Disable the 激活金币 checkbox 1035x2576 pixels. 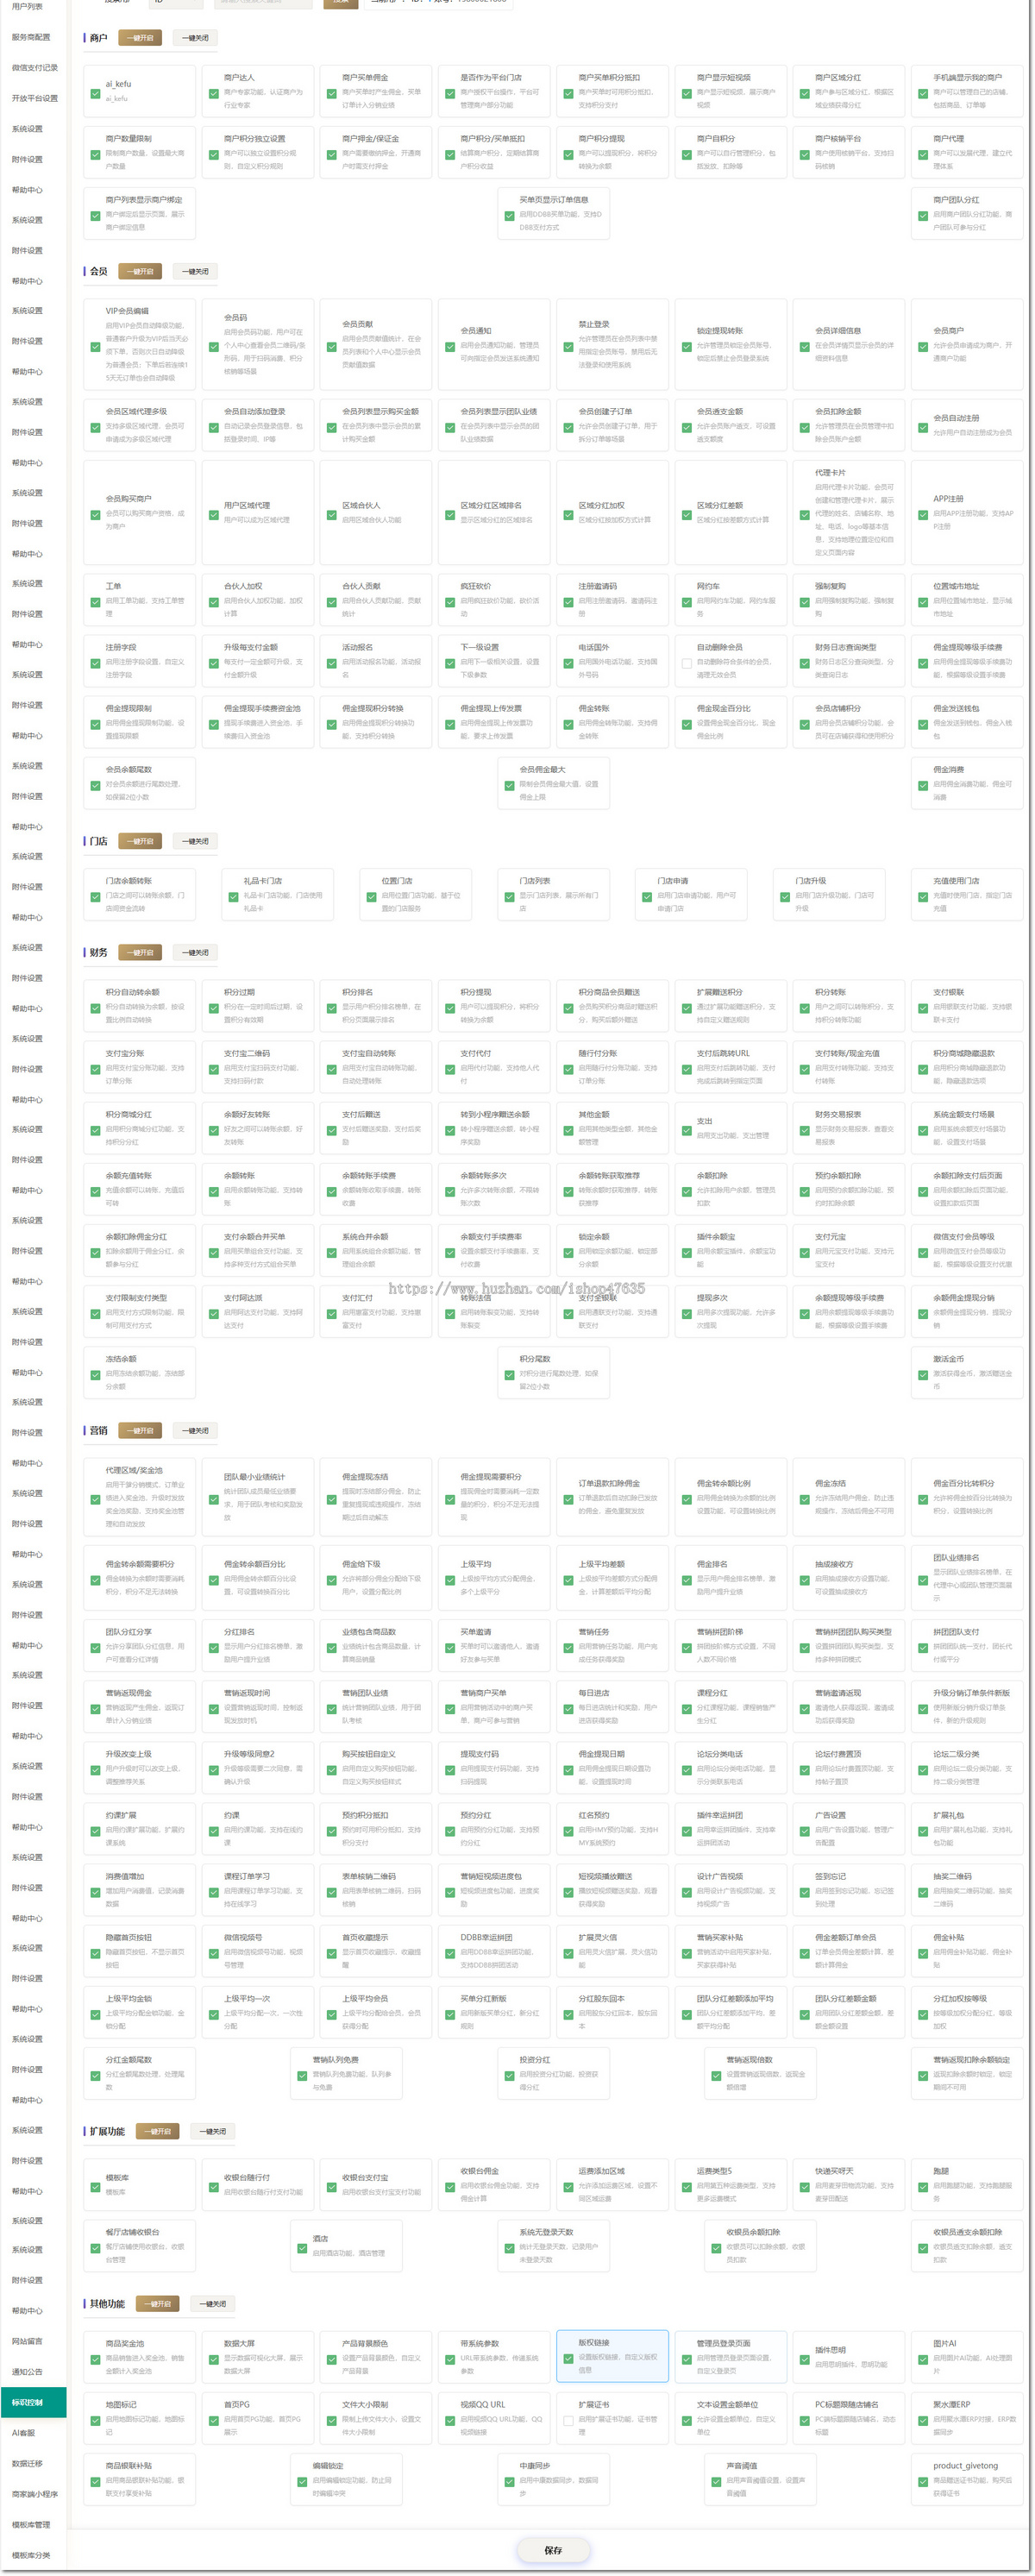point(923,1374)
